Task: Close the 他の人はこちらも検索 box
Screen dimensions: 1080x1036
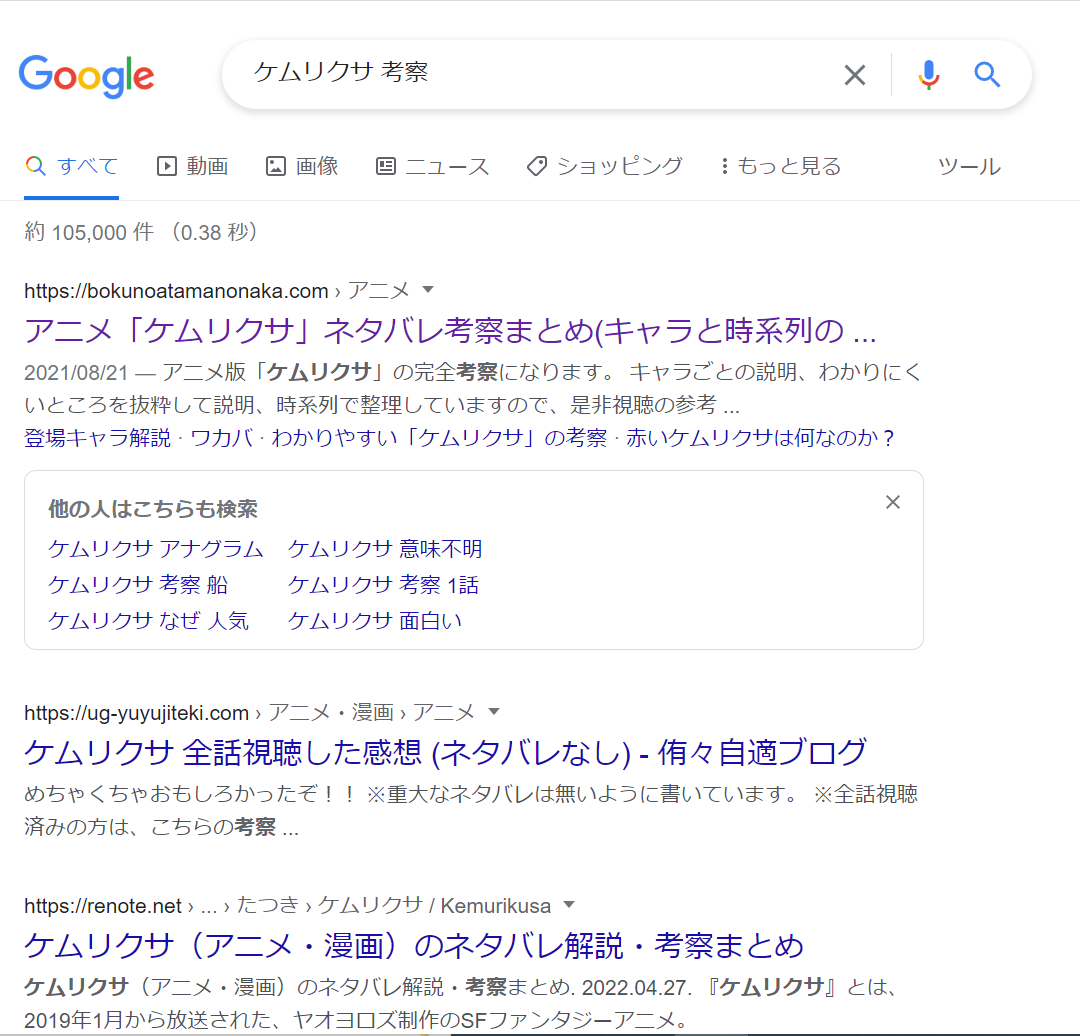Action: [x=893, y=502]
